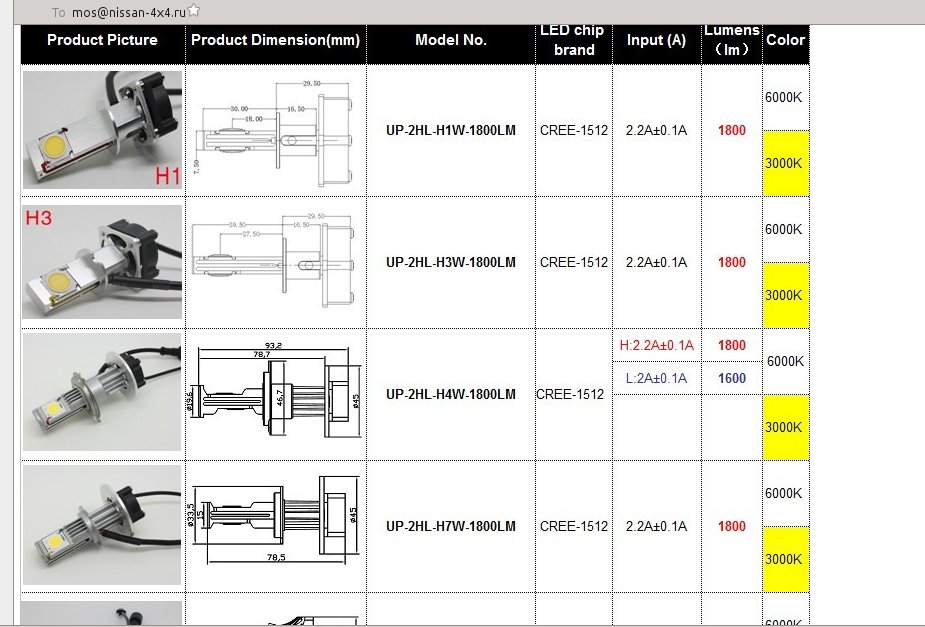This screenshot has height=627, width=925.
Task: Click the H7 bulb dimension drawing
Action: [275, 519]
